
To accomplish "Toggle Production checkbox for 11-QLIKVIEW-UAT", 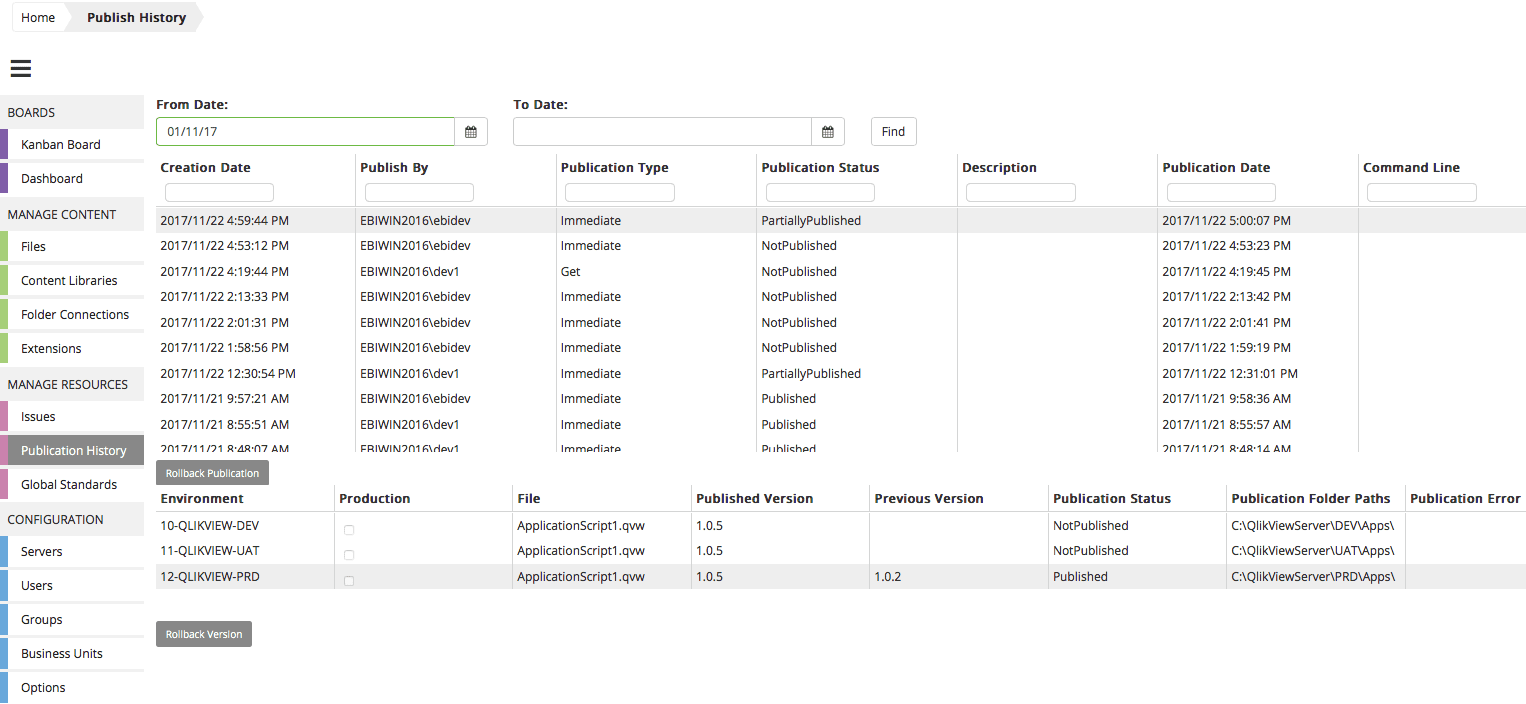I will coord(348,555).
